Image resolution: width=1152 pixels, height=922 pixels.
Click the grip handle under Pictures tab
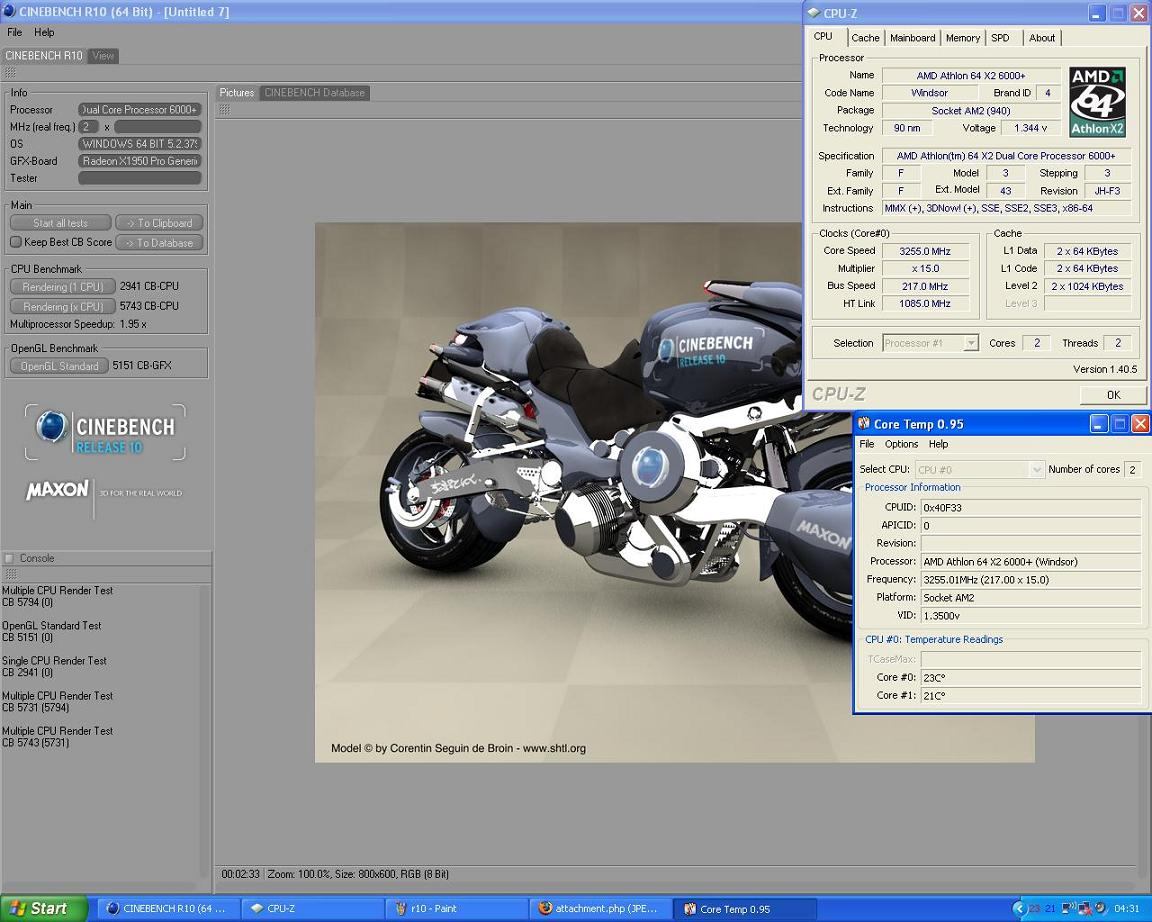click(225, 109)
